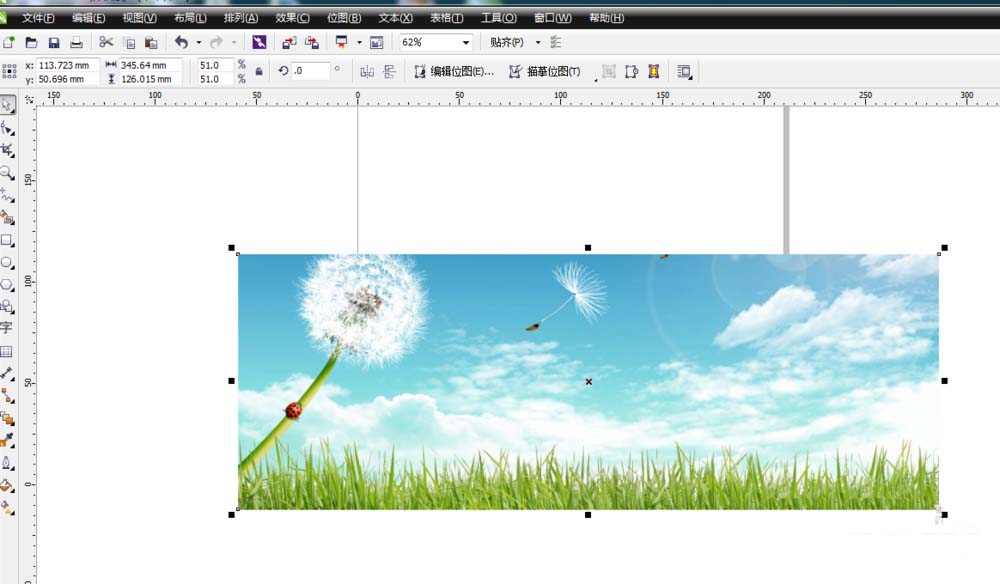The width and height of the screenshot is (1000, 584).
Task: Select the Crop tool in toolbox
Action: (8, 150)
